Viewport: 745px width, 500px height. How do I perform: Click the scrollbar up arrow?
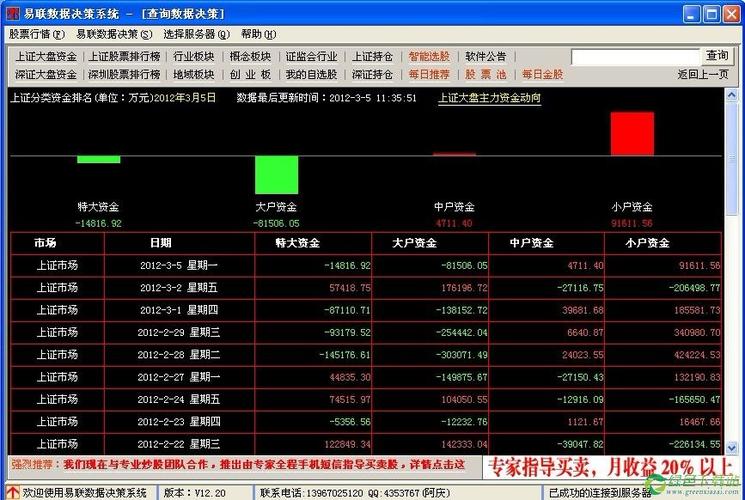point(732,95)
